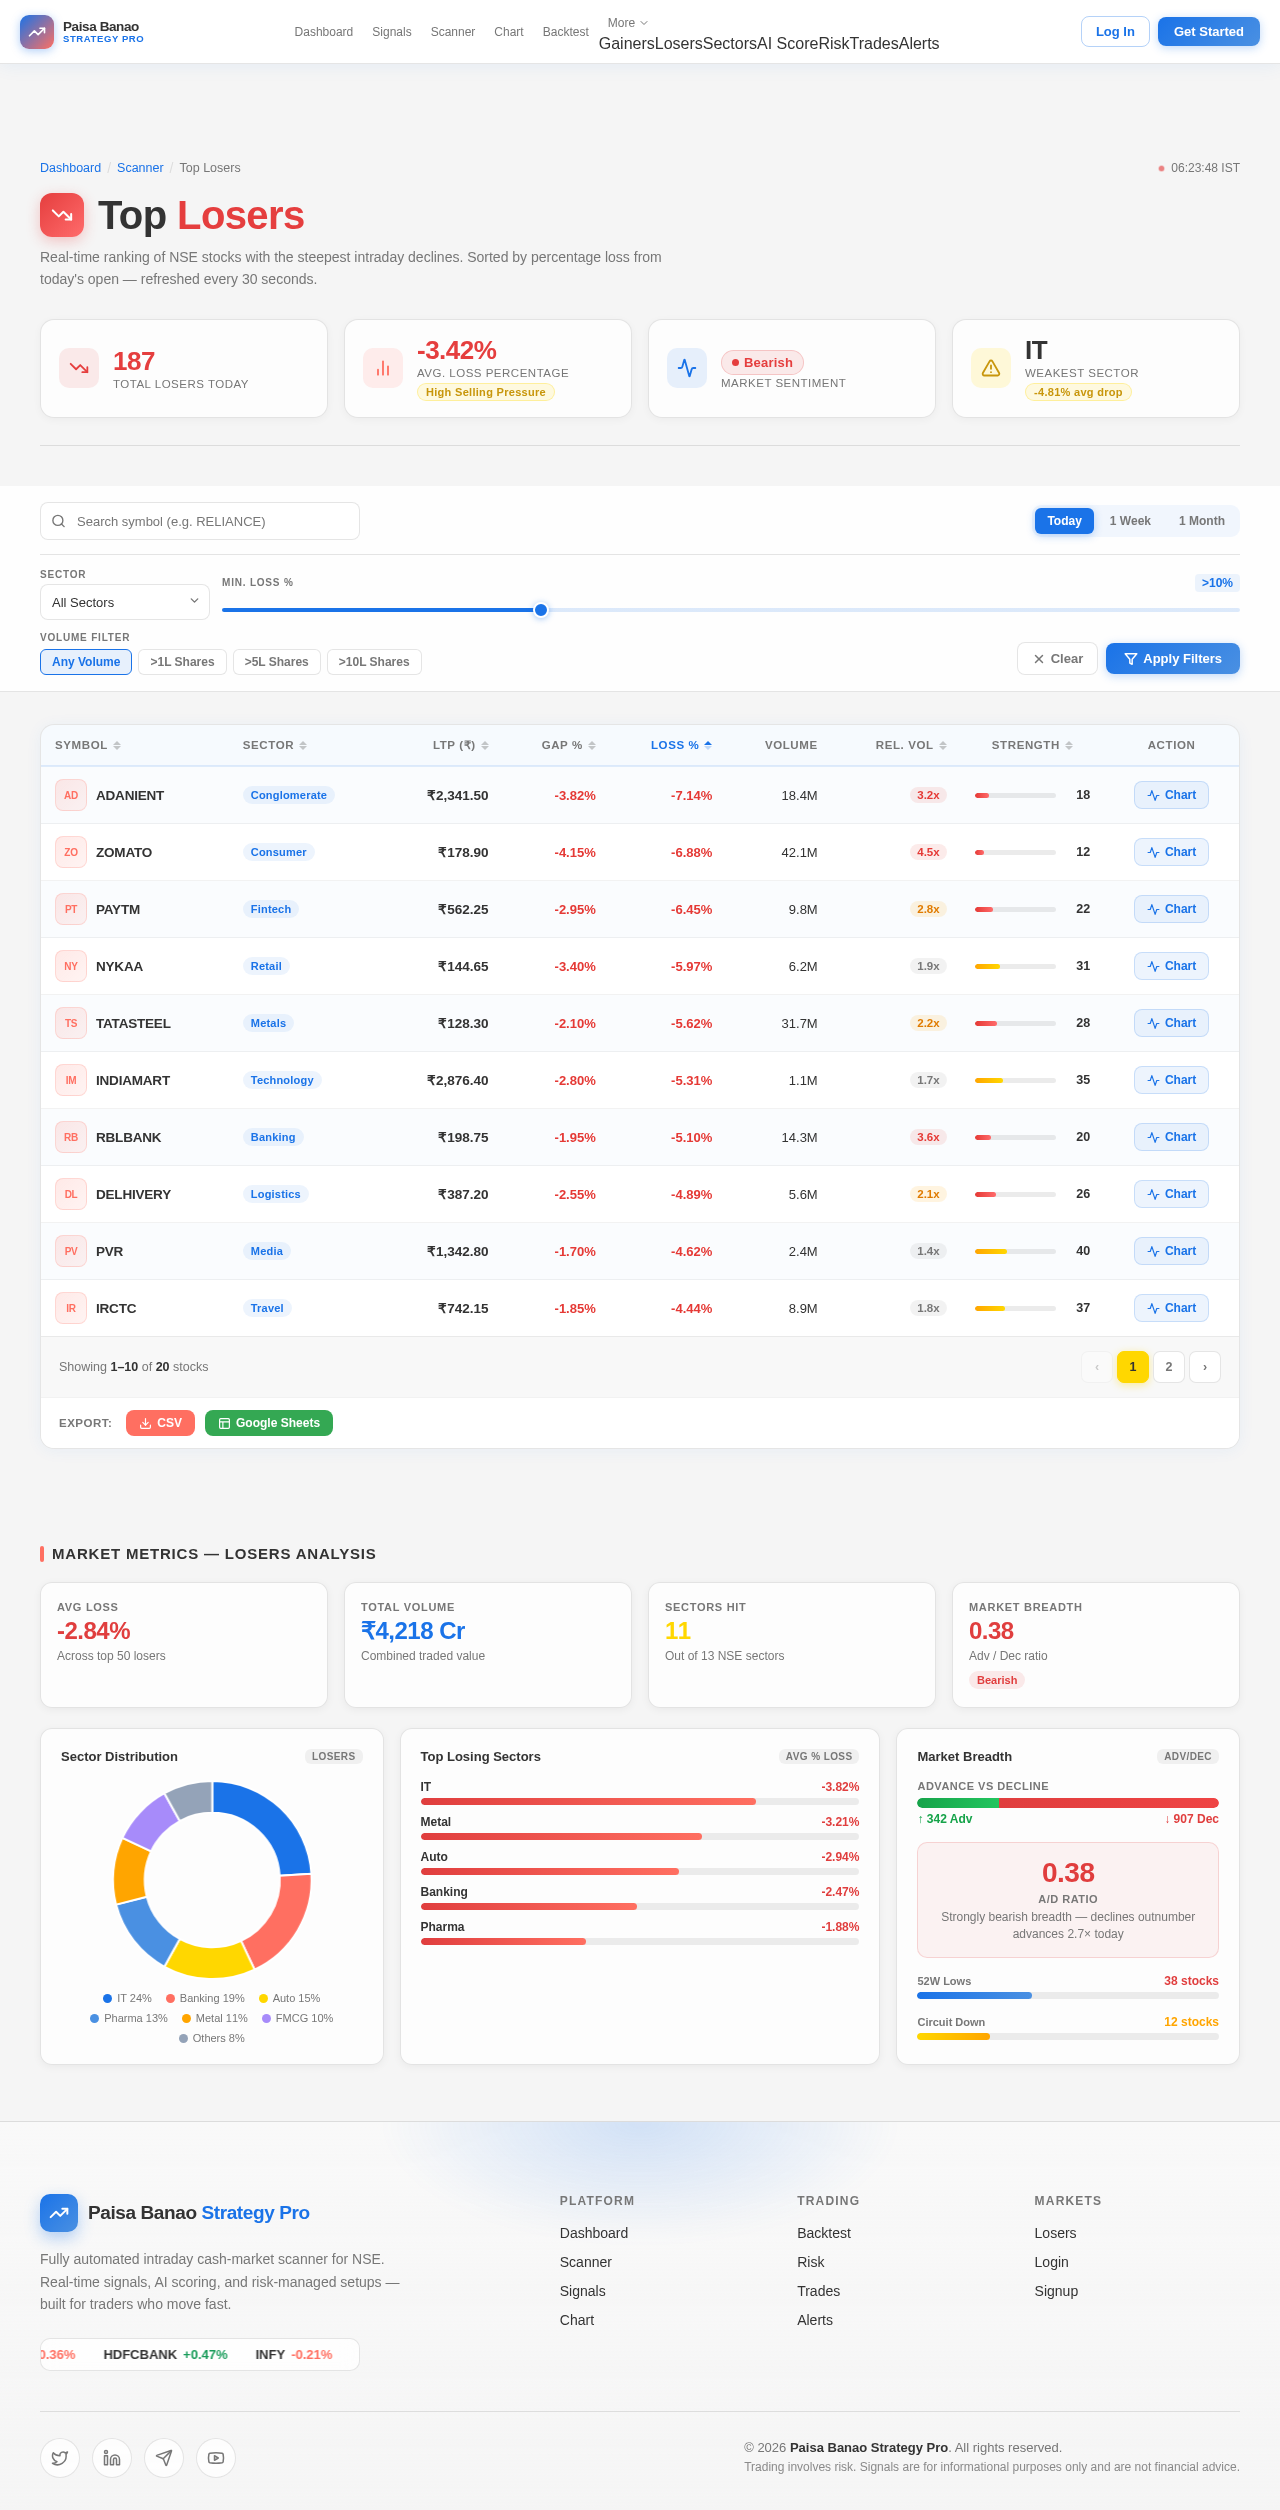1280x2510 pixels.
Task: Click the Market Sentiment pulse icon
Action: 687,368
